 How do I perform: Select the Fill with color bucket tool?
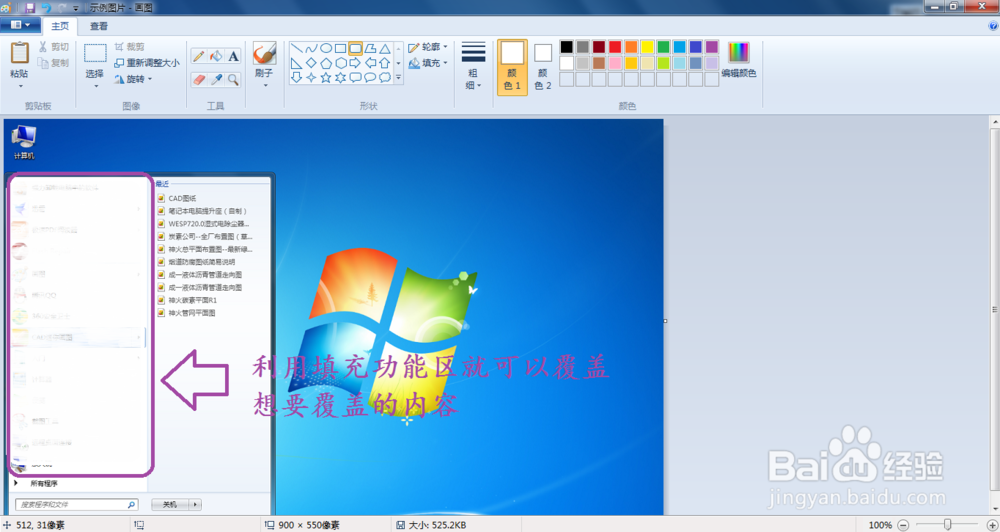click(216, 56)
